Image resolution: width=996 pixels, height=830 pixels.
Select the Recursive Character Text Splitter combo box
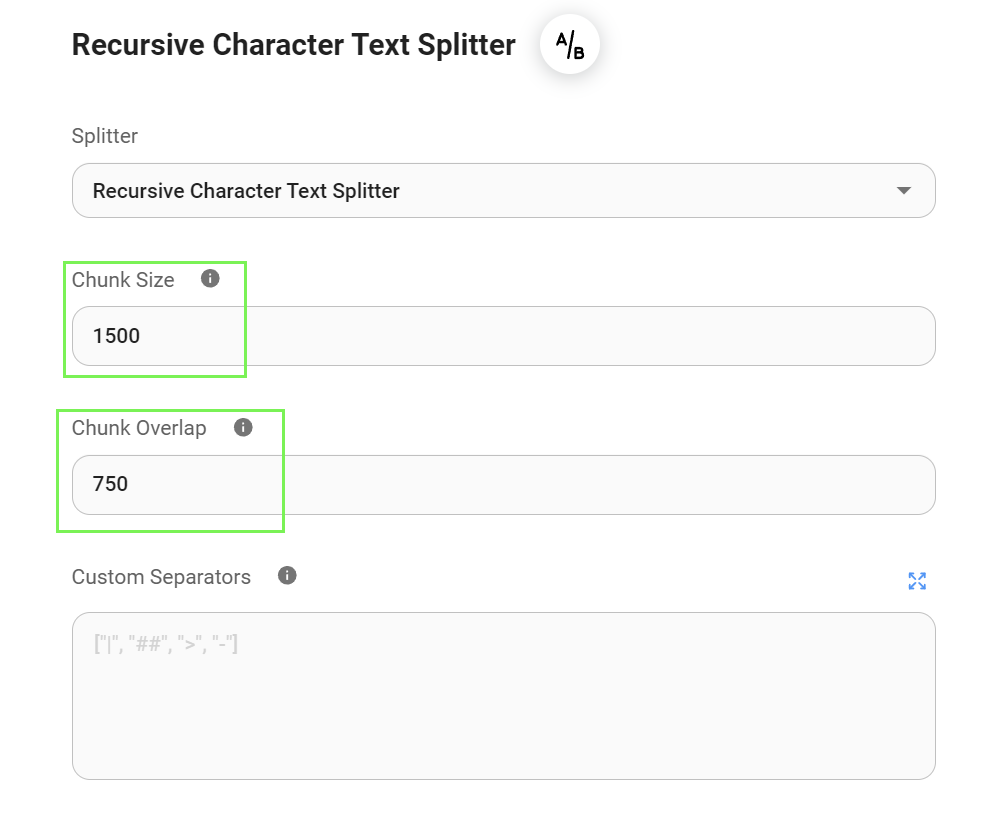[x=480, y=190]
